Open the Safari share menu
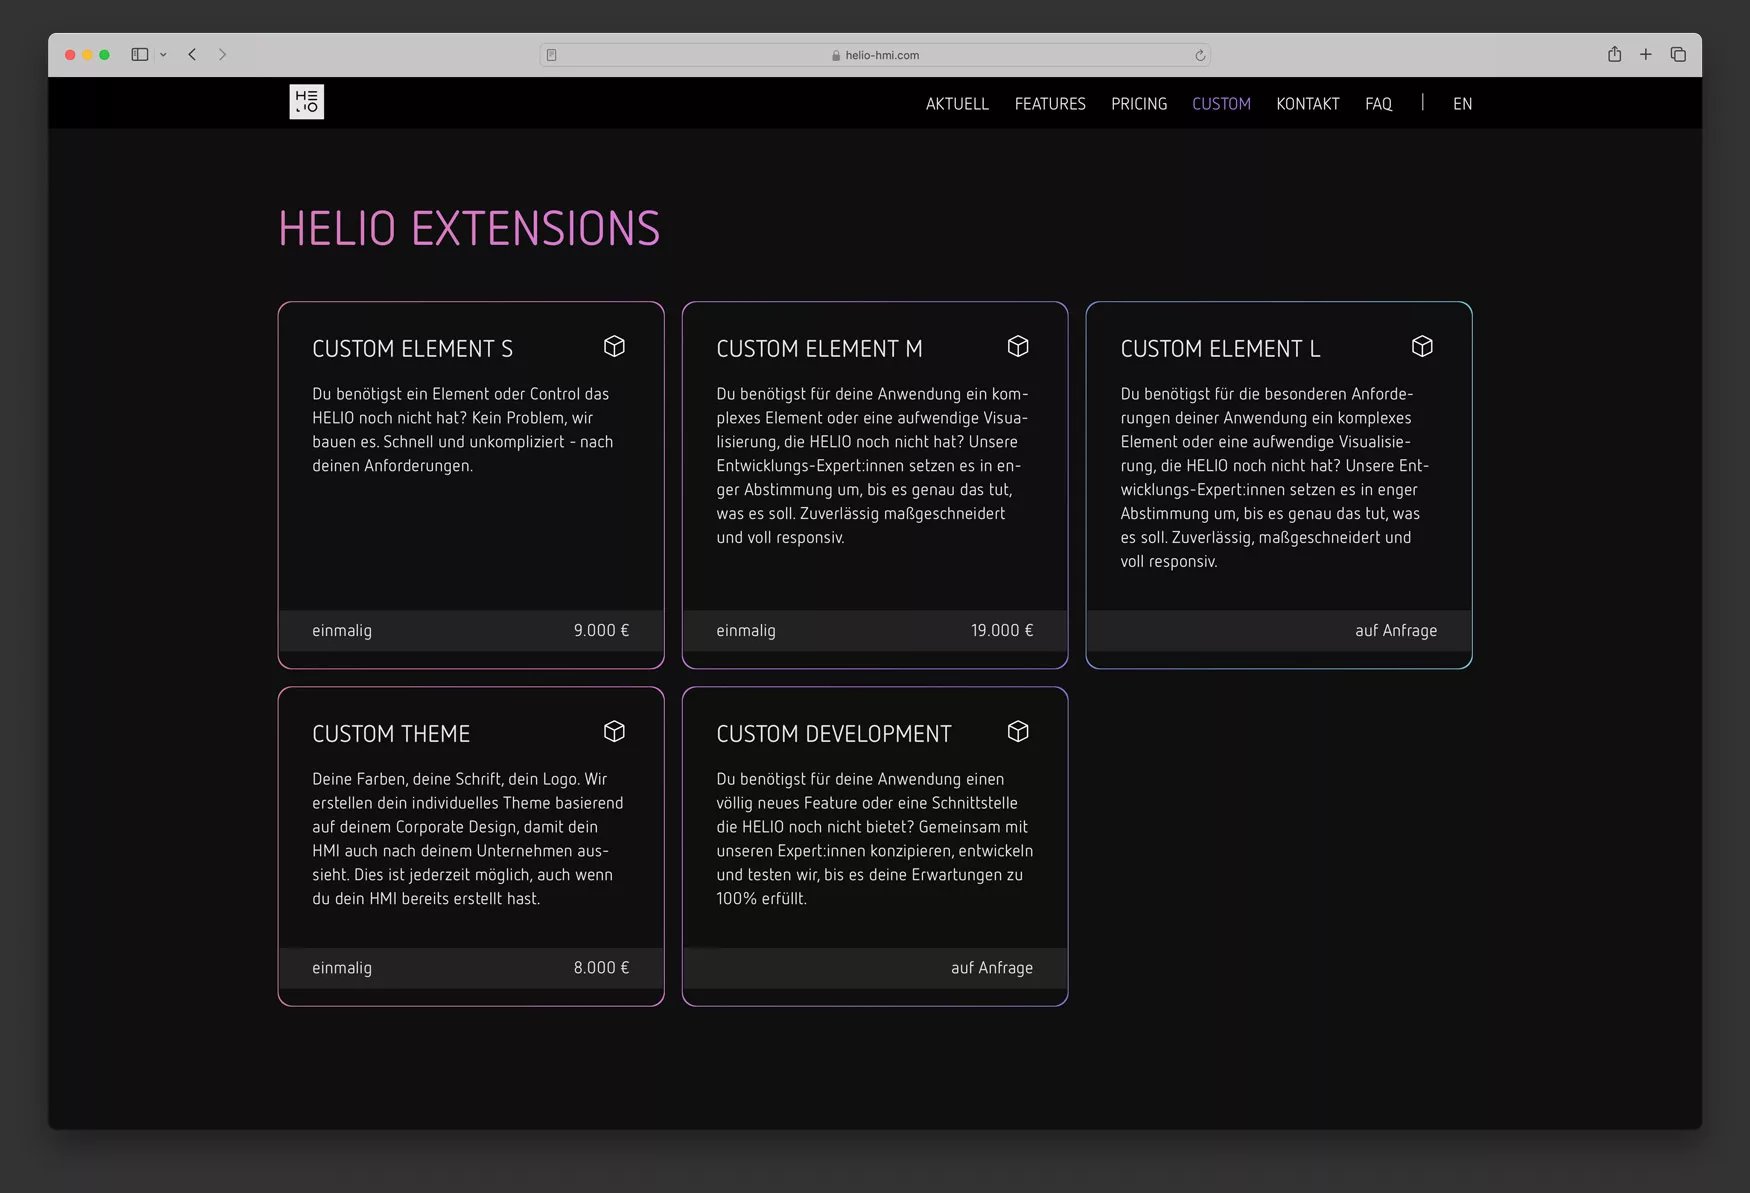 [x=1614, y=54]
